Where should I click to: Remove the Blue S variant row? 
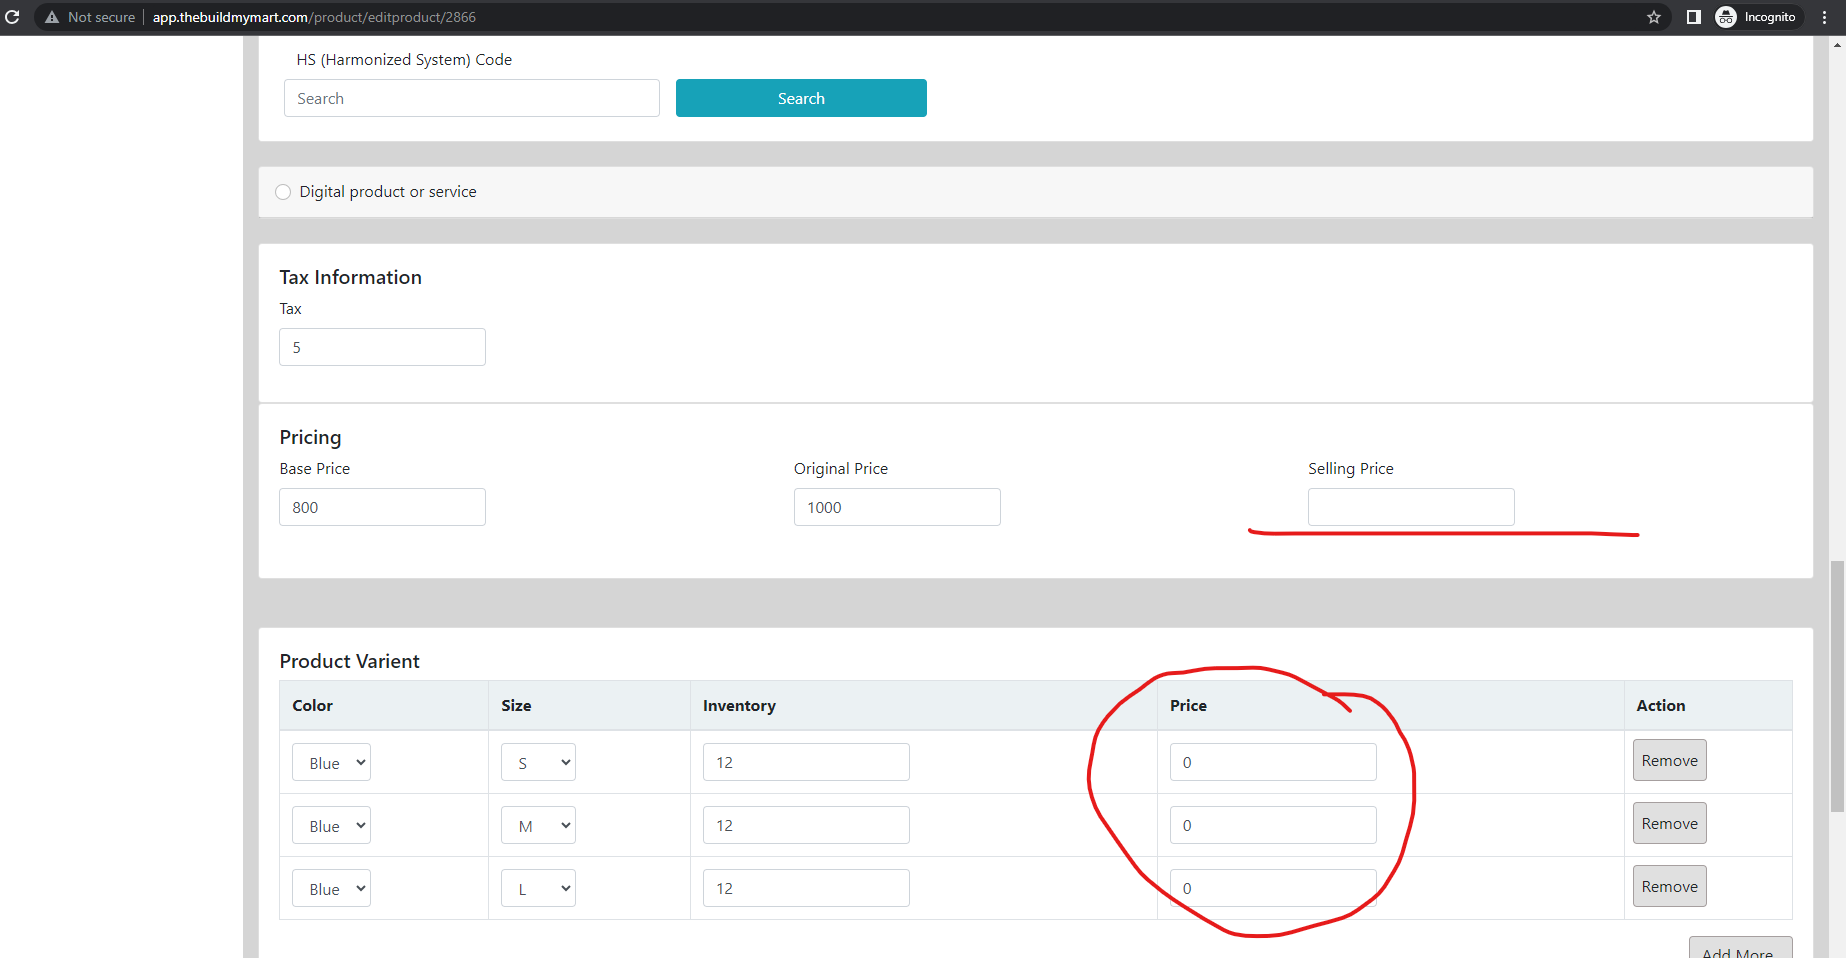(1669, 760)
